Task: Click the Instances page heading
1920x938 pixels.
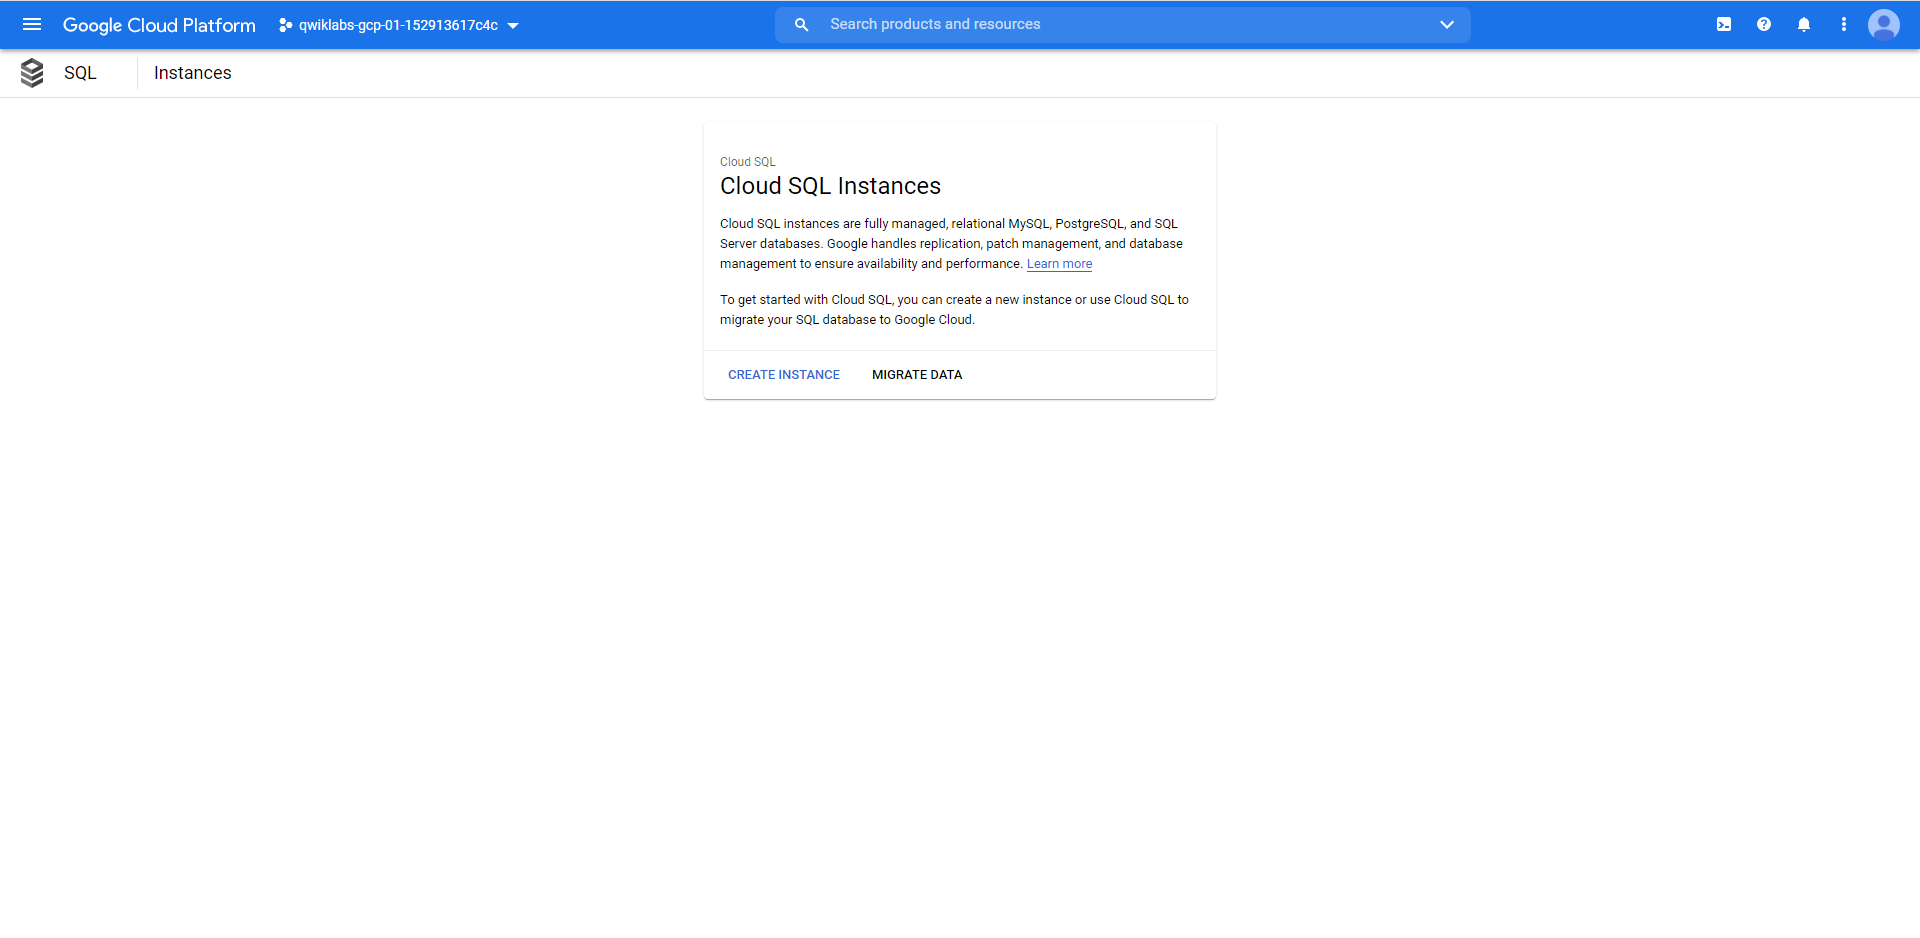Action: [x=193, y=73]
